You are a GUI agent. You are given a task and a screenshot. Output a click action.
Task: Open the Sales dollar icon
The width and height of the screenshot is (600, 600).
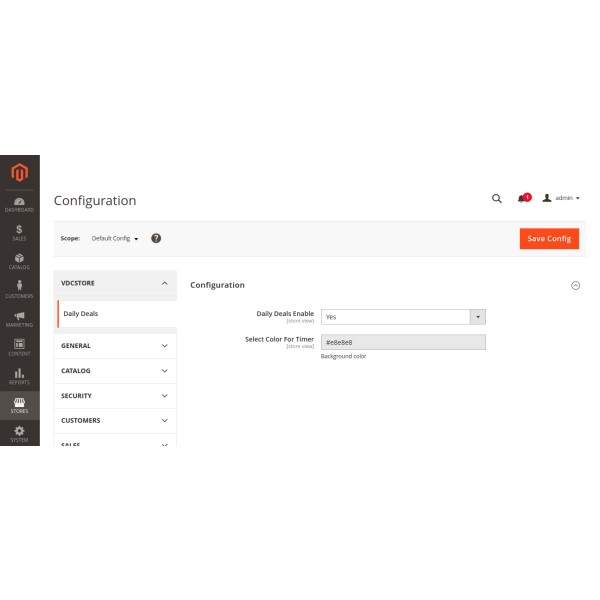tap(19, 232)
